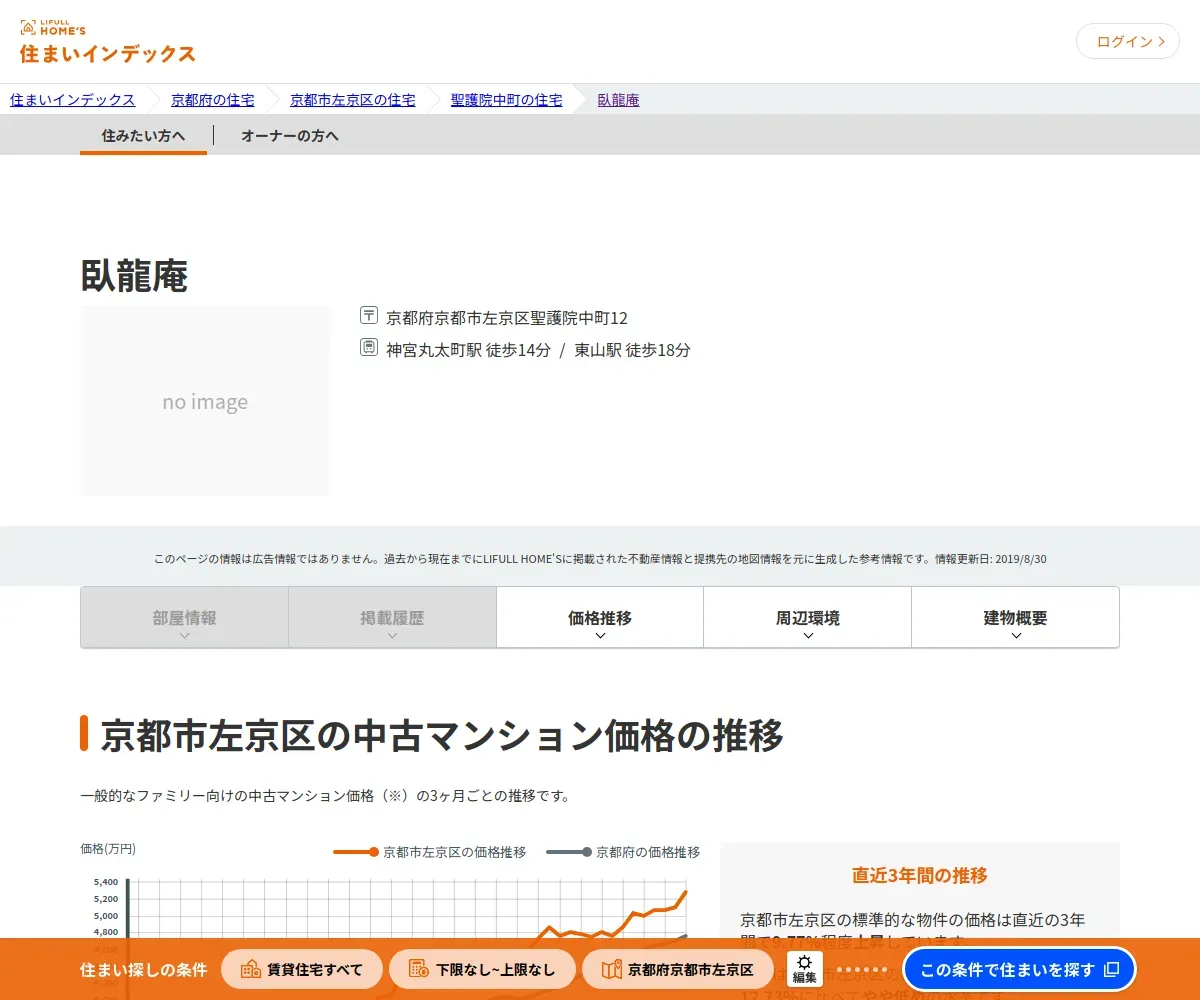
Task: Click the new-window icon on search button
Action: pos(1111,970)
